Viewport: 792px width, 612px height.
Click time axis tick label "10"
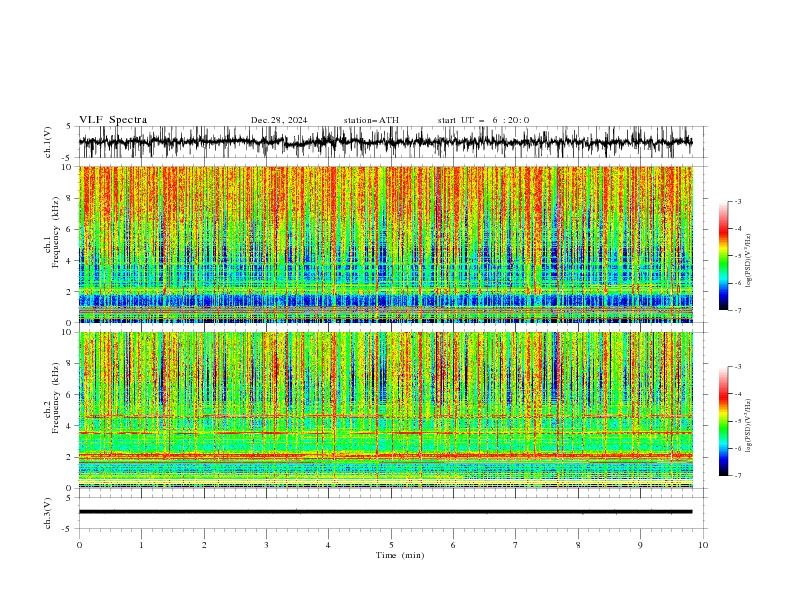[x=703, y=545]
